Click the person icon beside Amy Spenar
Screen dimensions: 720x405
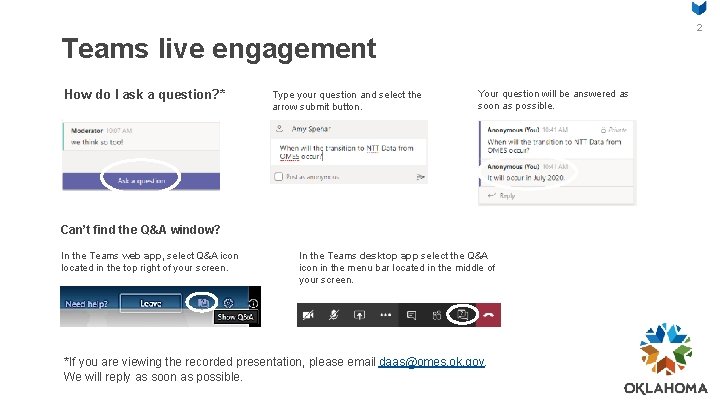pos(279,129)
